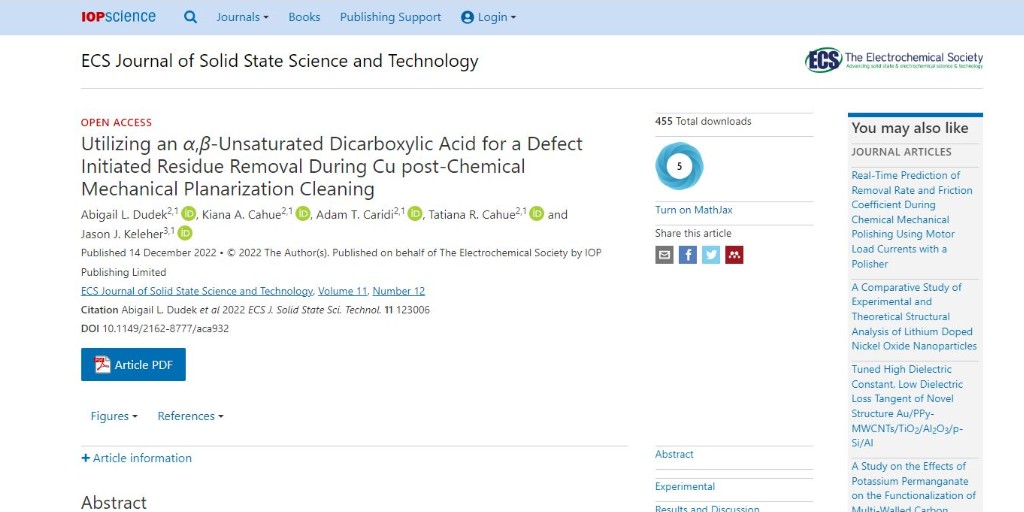Click the IOPscience logo

click(x=118, y=17)
